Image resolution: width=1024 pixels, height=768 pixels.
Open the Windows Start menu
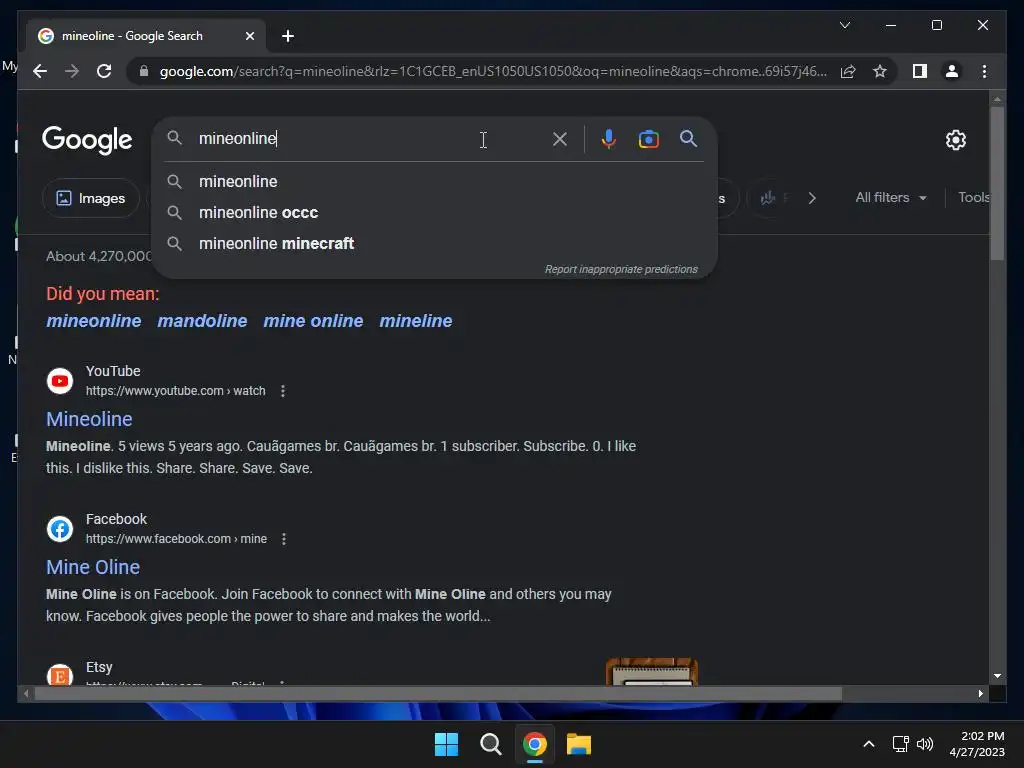pos(447,744)
